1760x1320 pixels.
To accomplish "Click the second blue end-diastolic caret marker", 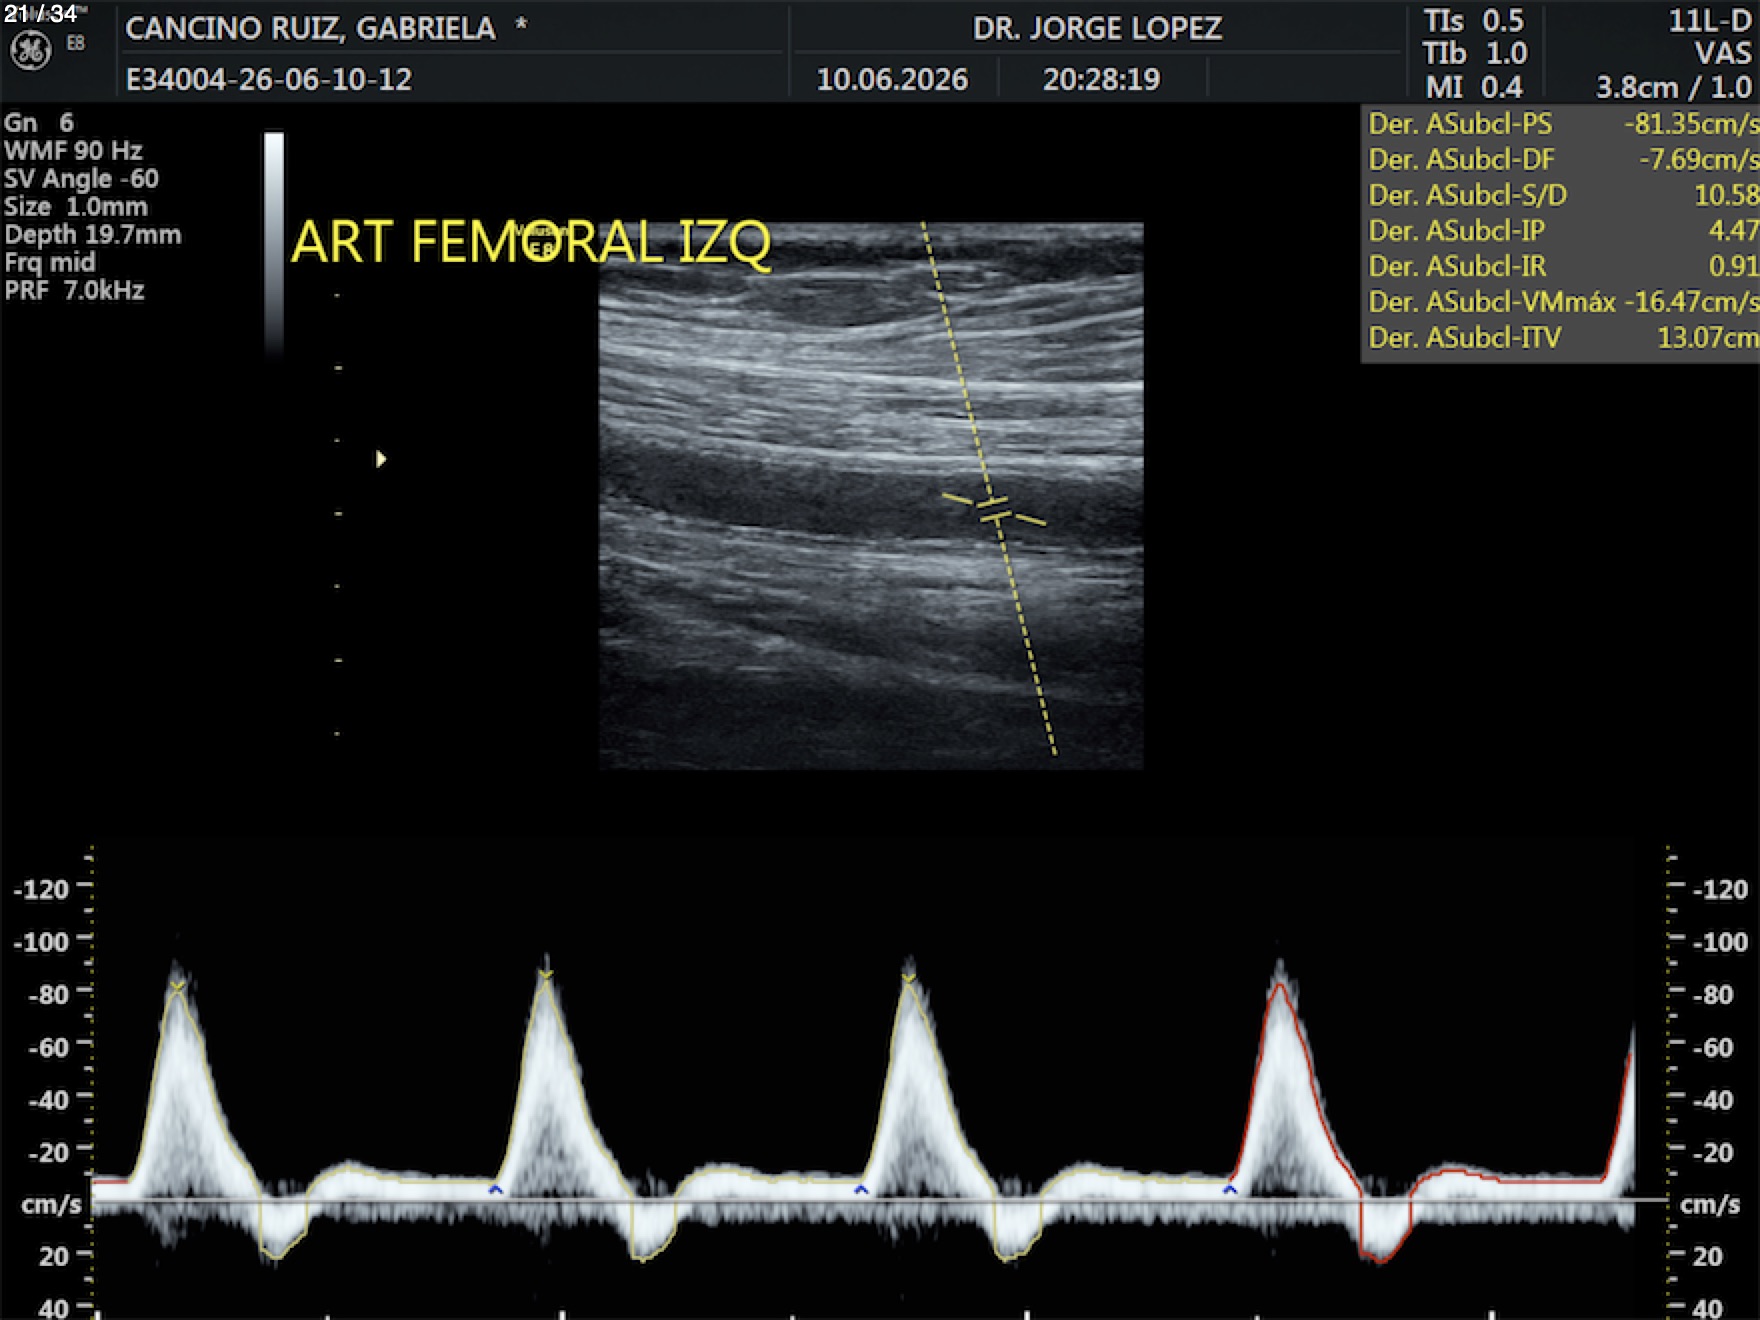I will [861, 1189].
